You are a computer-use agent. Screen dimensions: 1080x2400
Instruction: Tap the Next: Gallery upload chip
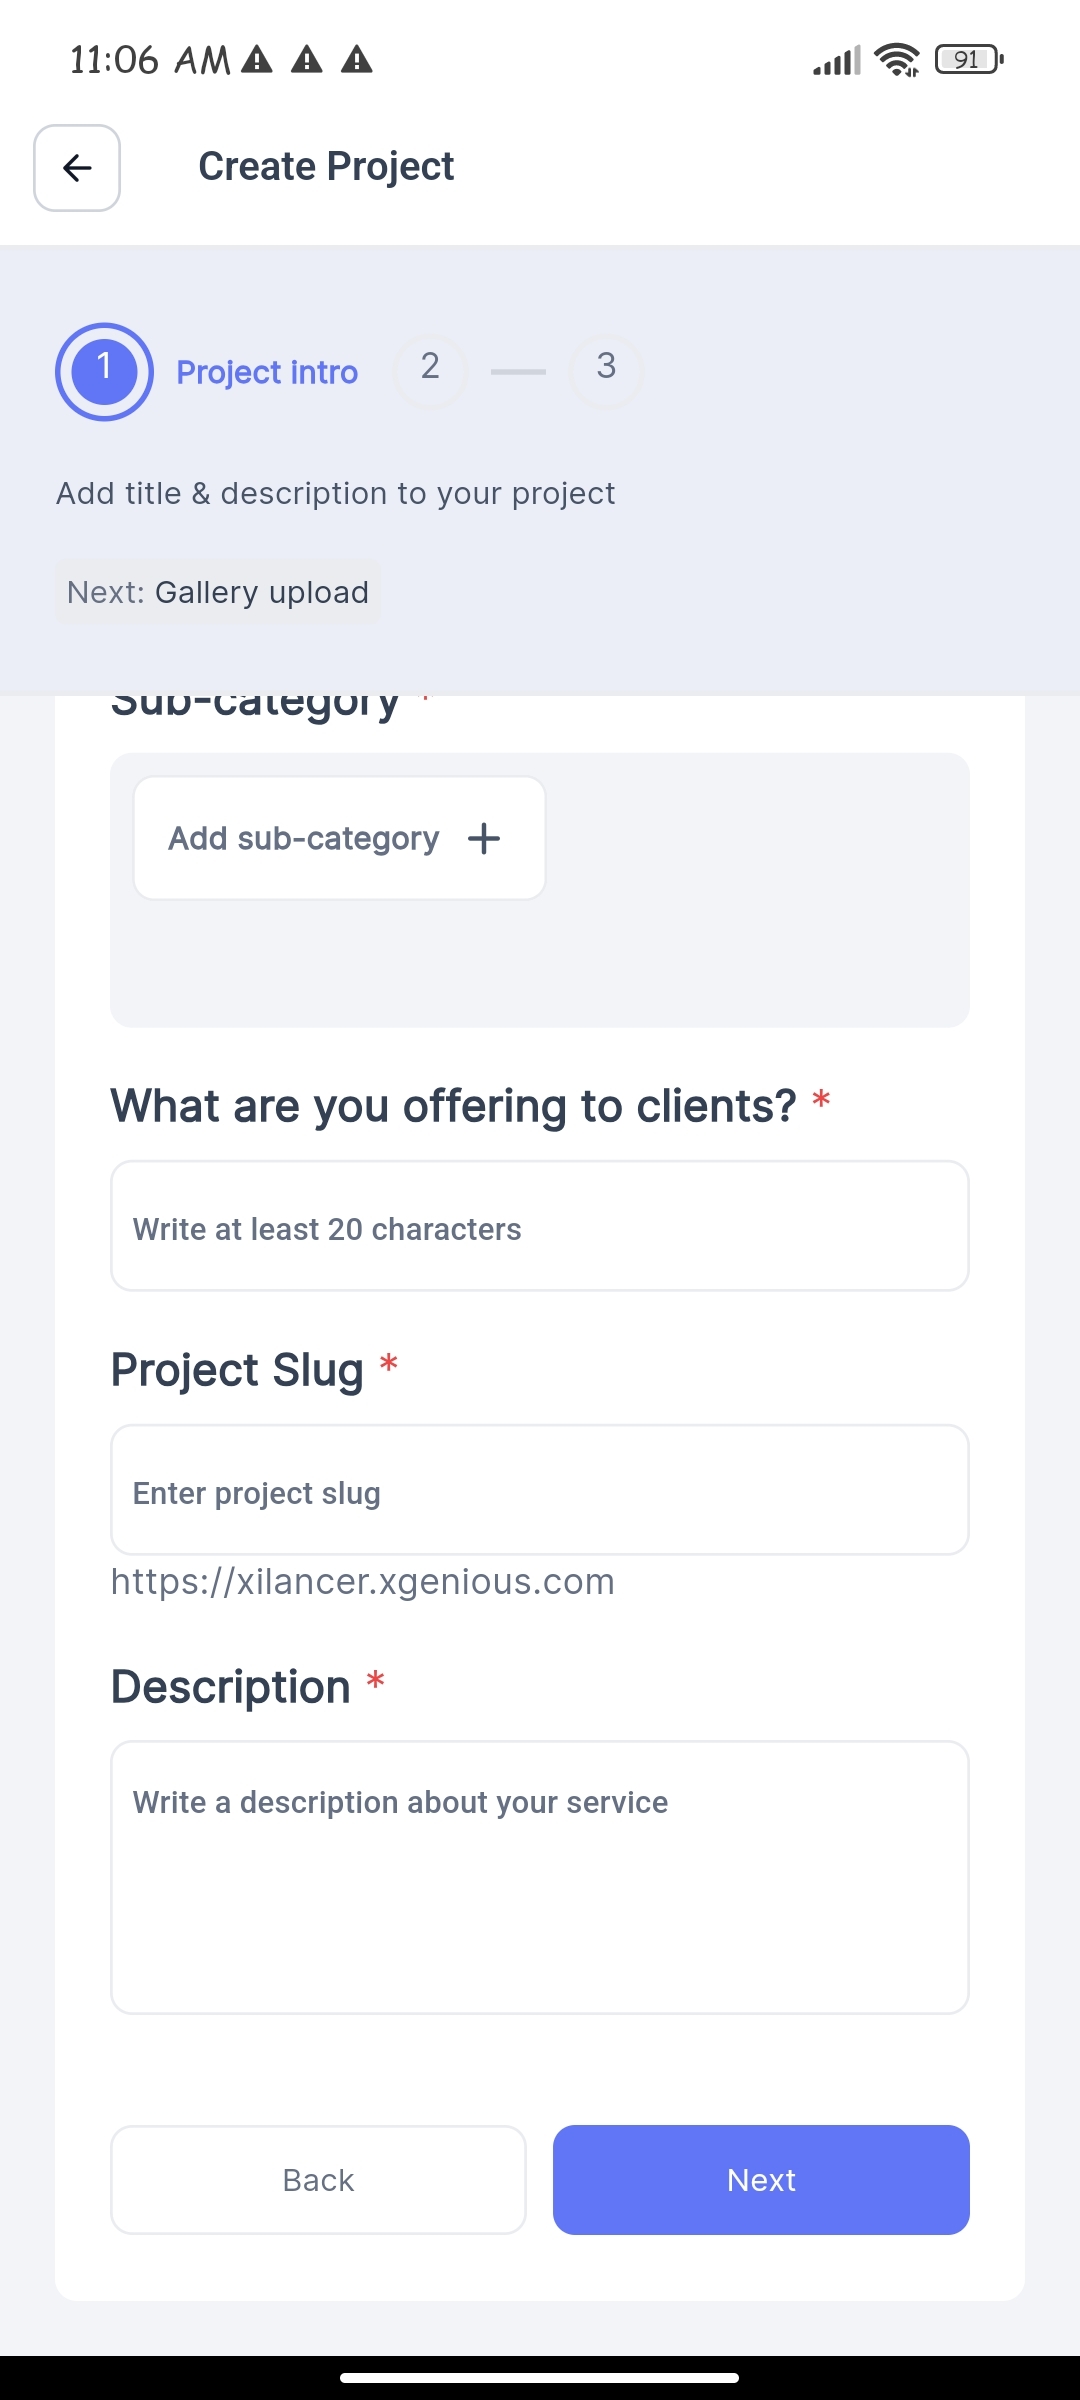[218, 592]
